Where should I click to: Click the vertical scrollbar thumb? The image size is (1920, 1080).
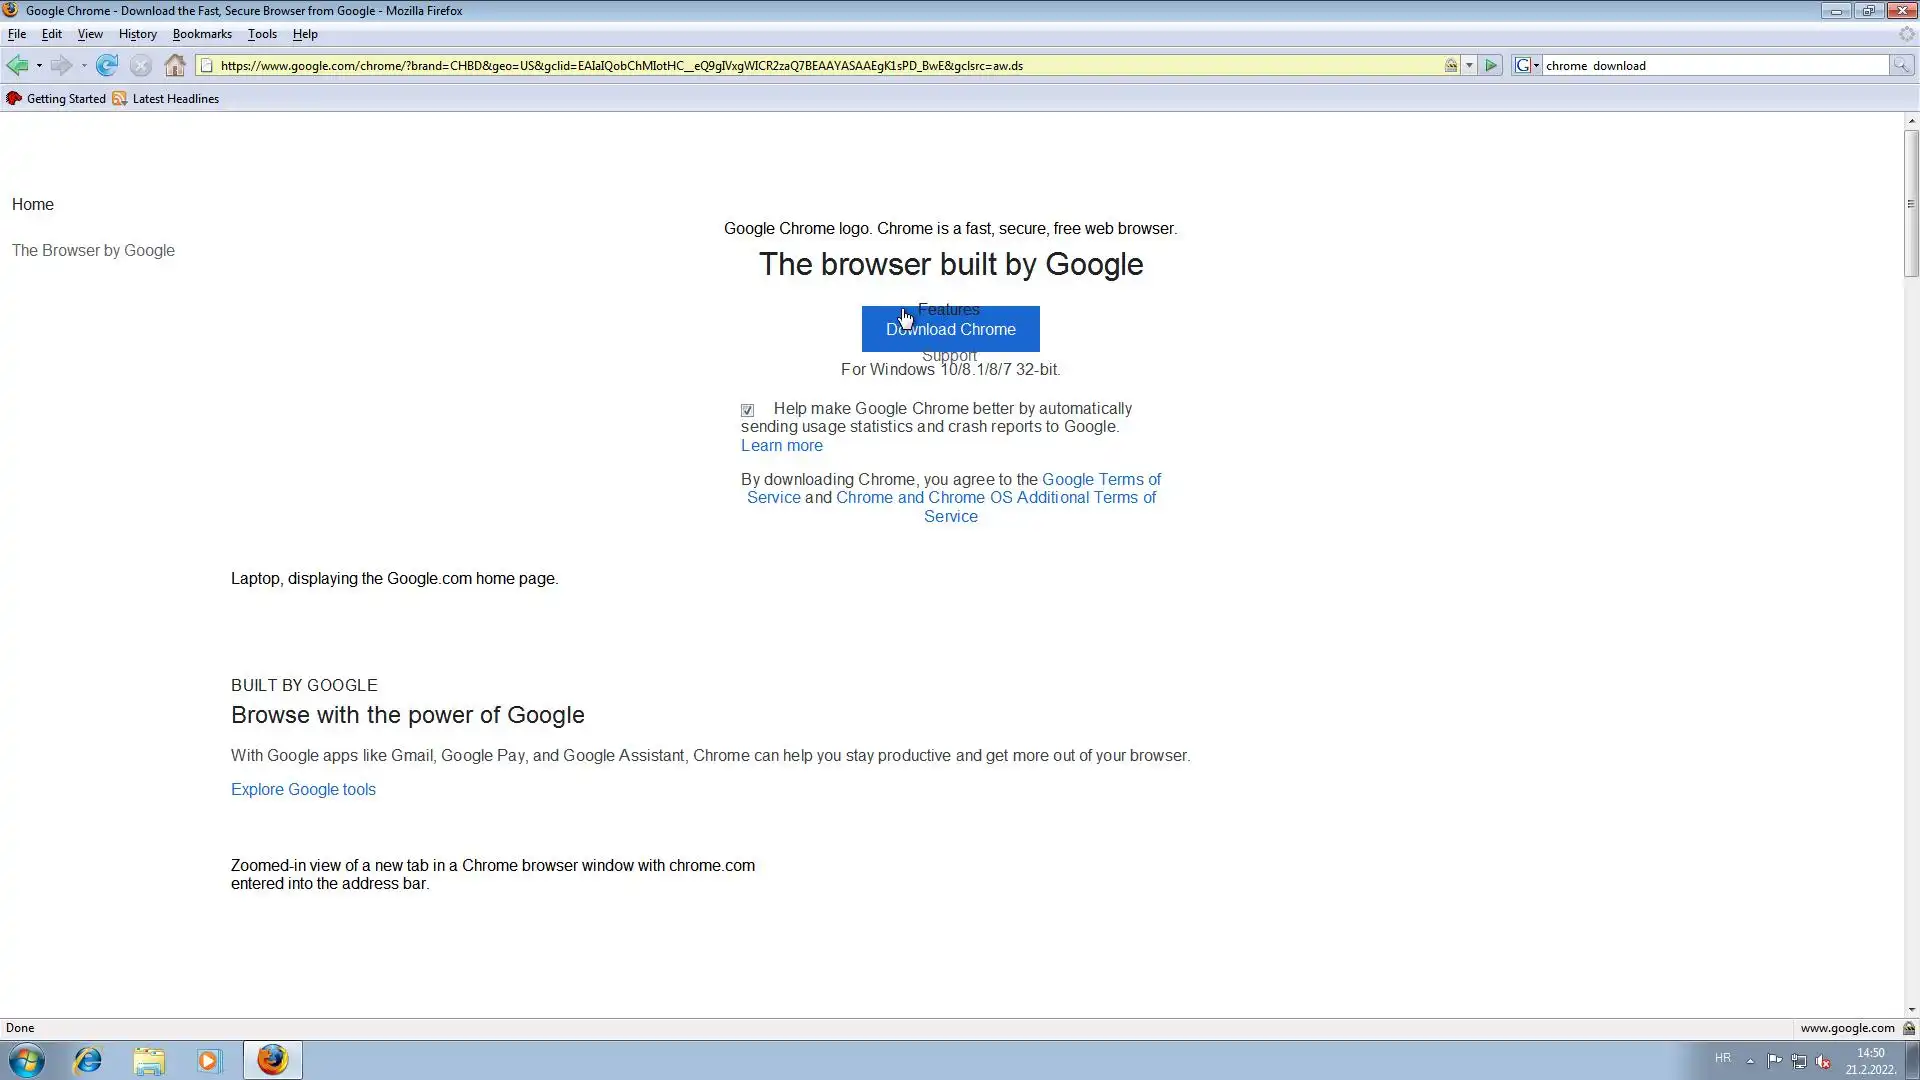coord(1910,203)
